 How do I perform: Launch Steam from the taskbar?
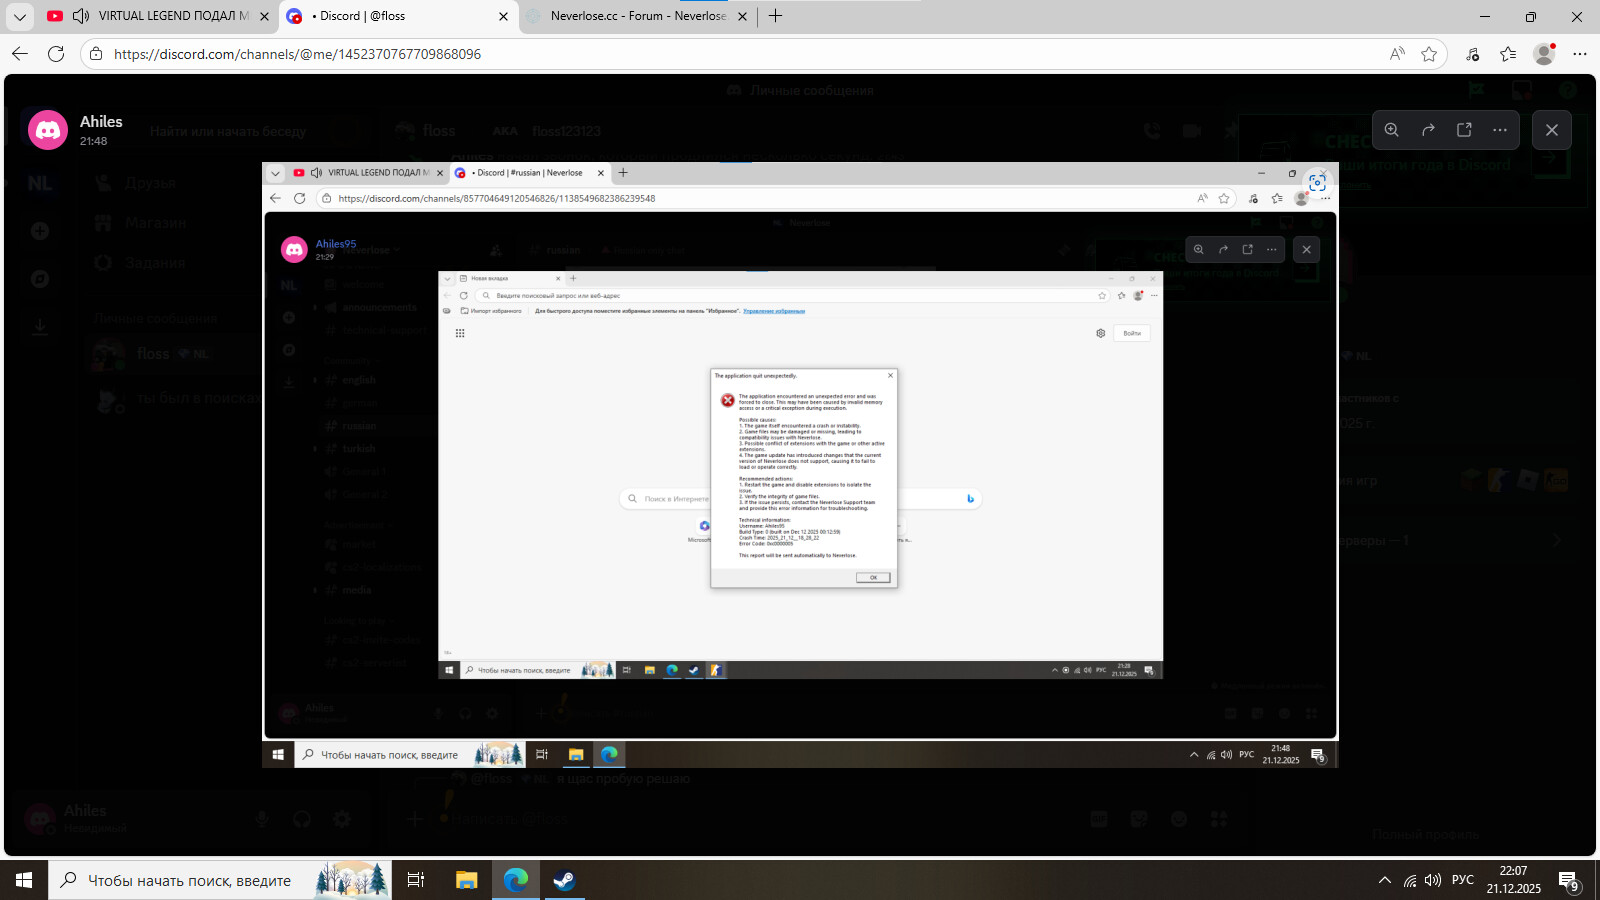[x=564, y=880]
